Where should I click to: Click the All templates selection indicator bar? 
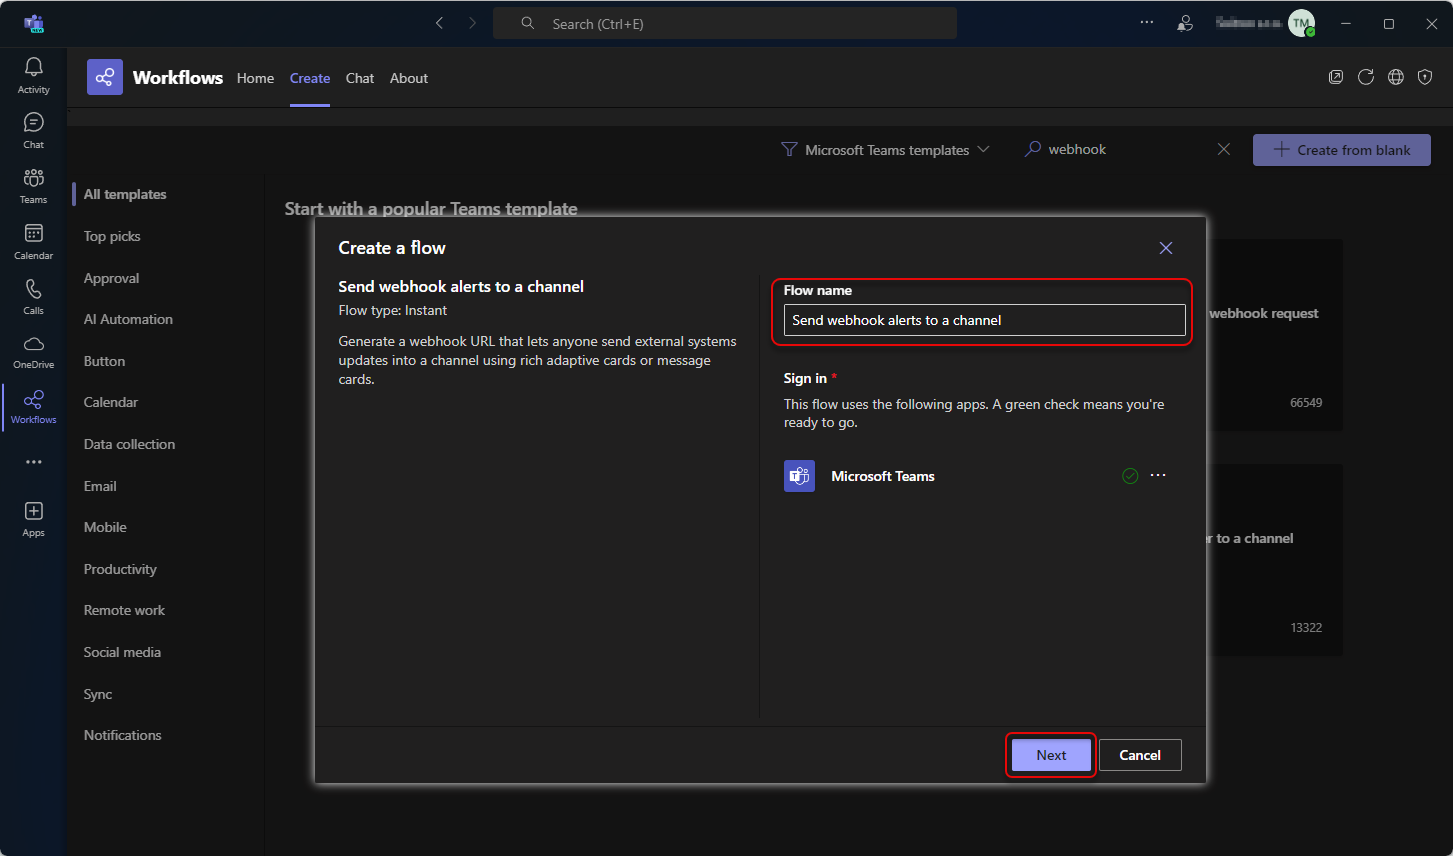click(x=74, y=193)
